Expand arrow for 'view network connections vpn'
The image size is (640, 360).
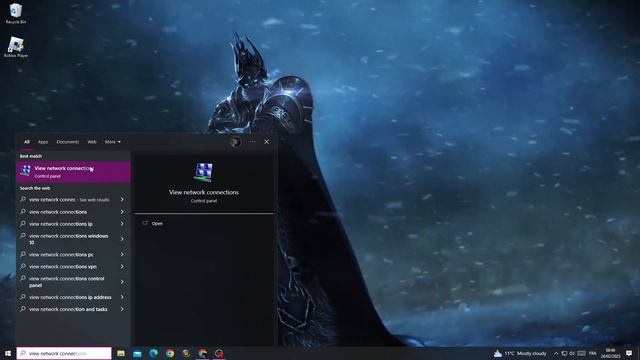[x=122, y=267]
